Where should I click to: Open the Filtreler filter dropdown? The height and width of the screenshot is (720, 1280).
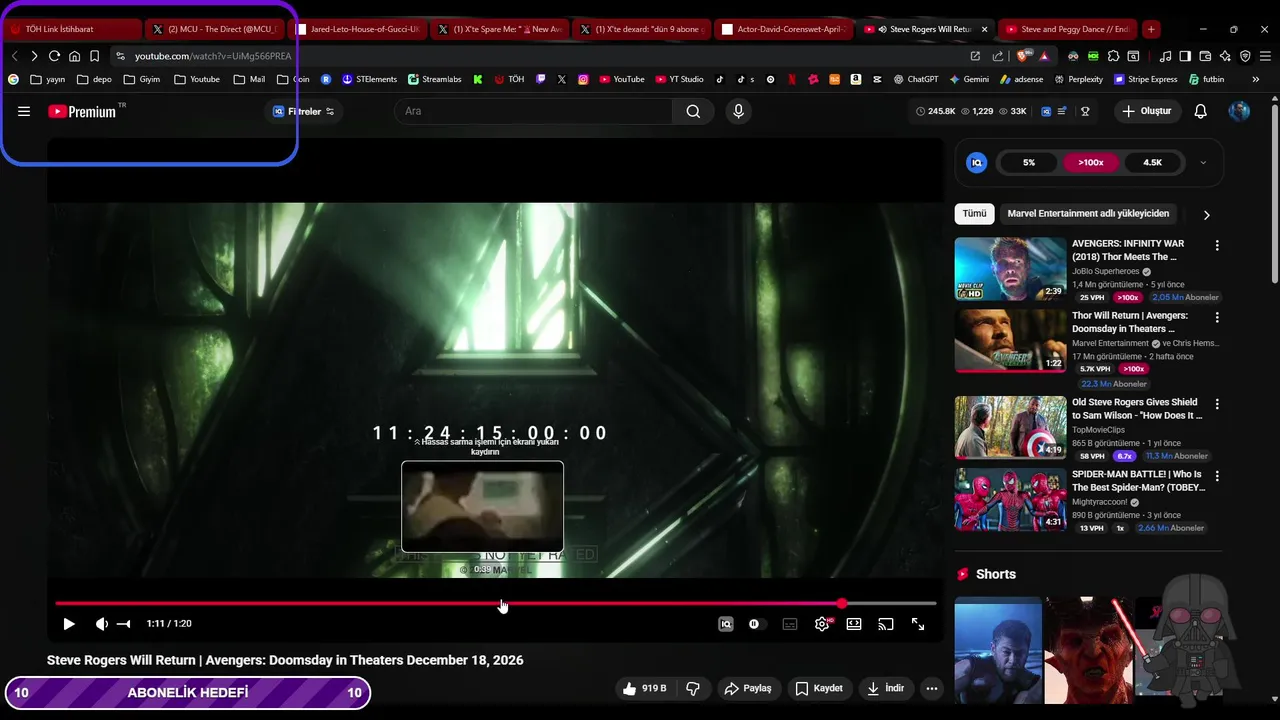[304, 111]
